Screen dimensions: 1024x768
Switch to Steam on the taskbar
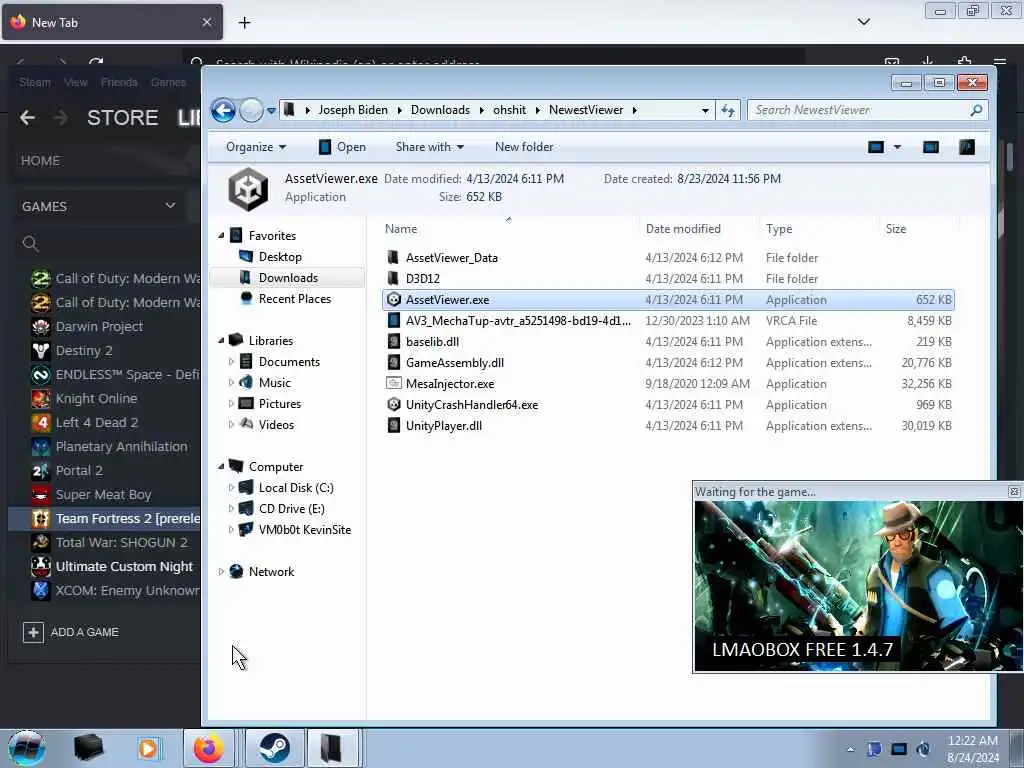click(274, 748)
